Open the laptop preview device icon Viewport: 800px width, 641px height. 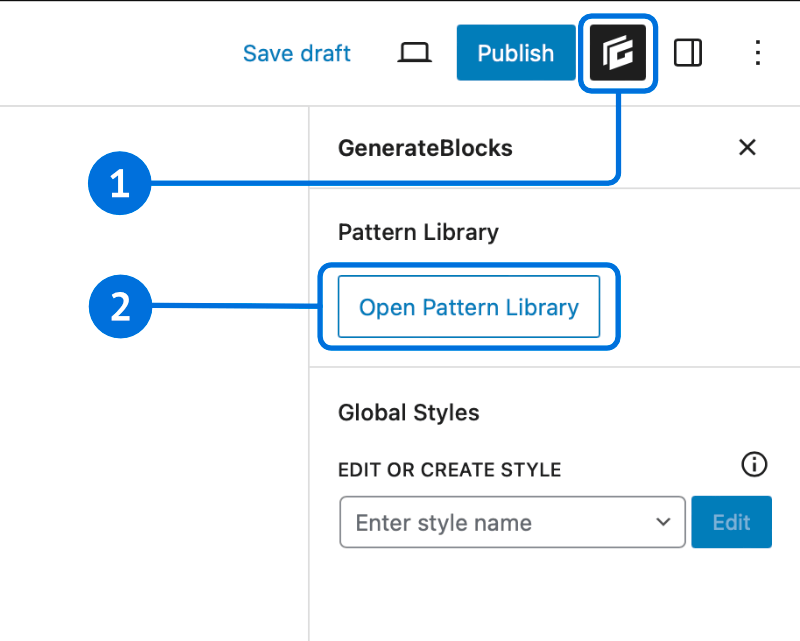tap(414, 53)
